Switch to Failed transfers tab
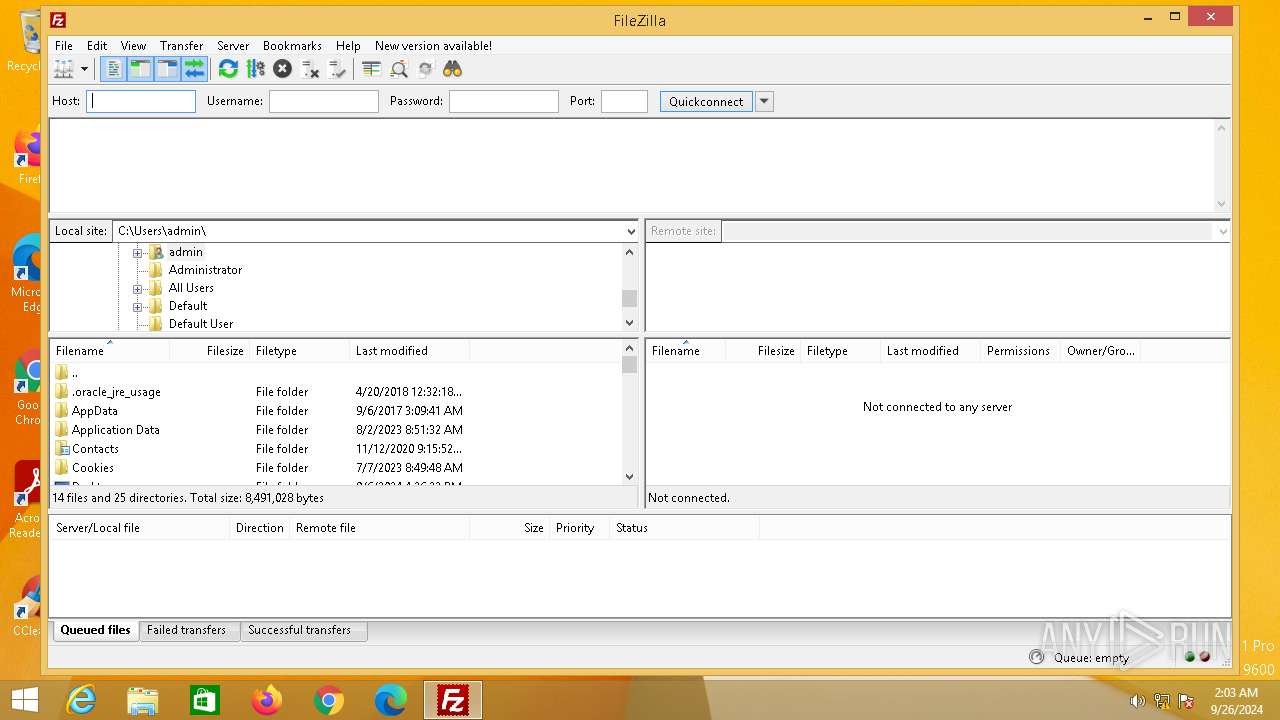 [x=187, y=630]
